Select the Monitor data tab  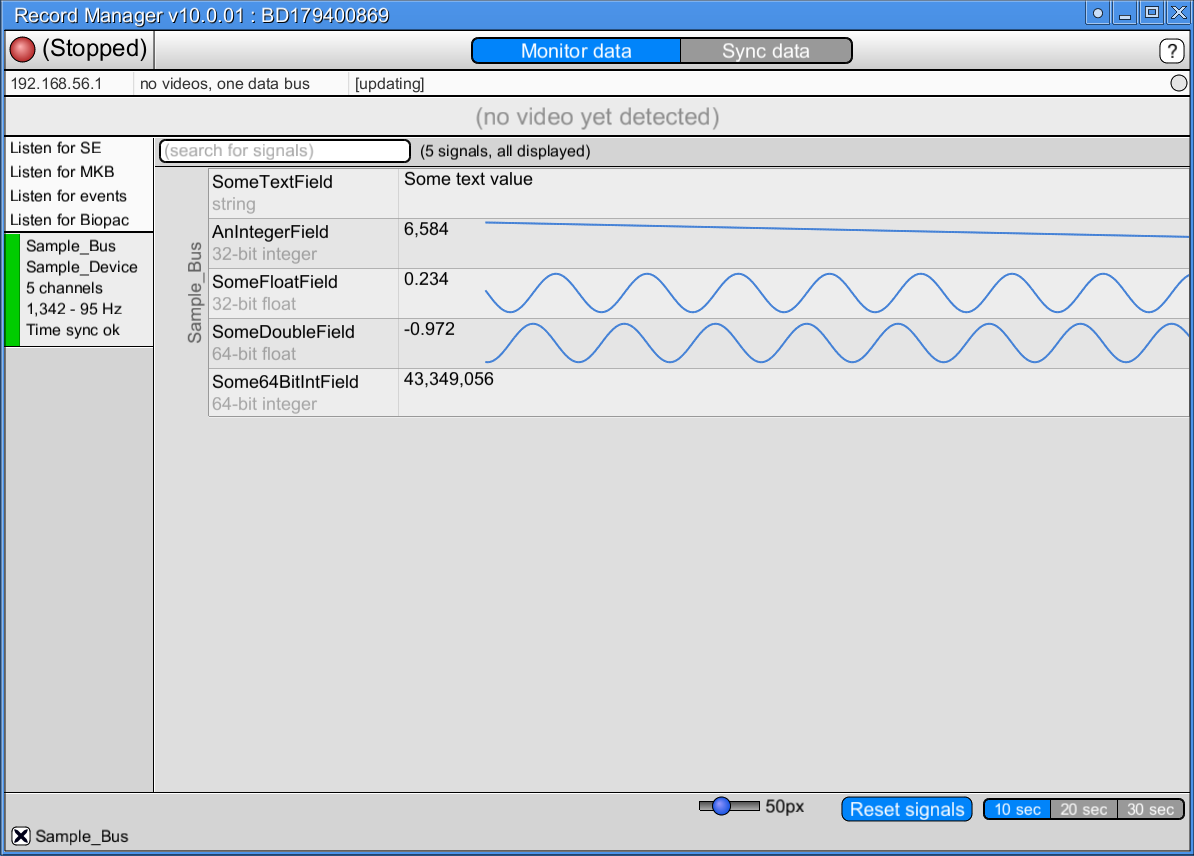click(575, 50)
